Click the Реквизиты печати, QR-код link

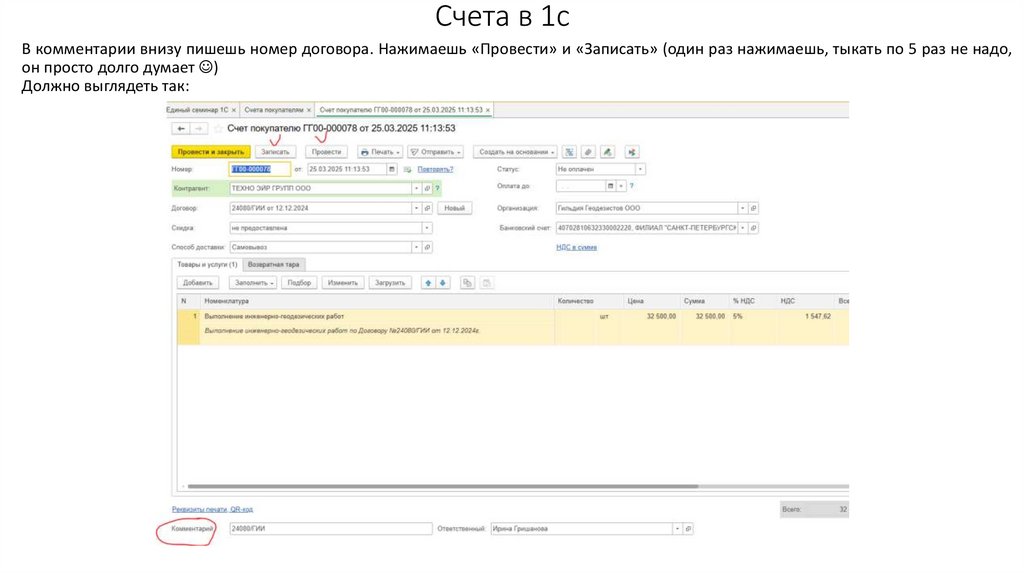pos(212,509)
